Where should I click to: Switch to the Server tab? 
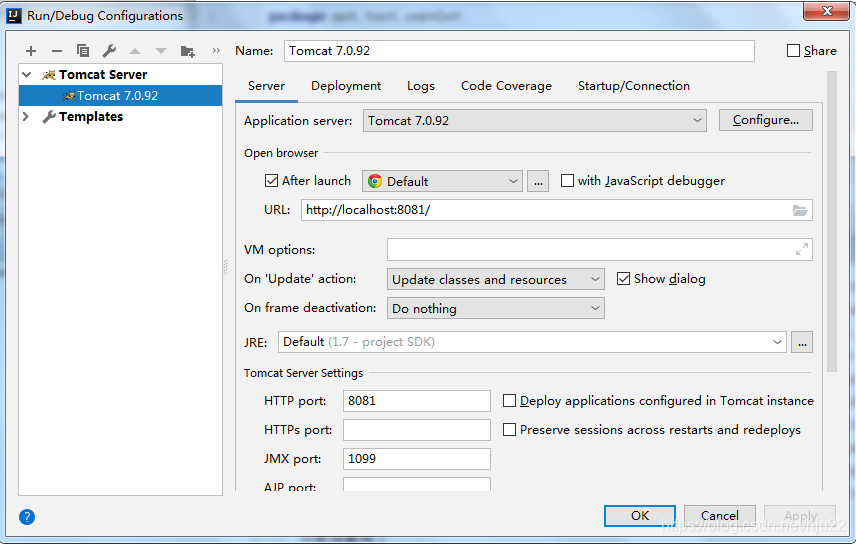(266, 86)
